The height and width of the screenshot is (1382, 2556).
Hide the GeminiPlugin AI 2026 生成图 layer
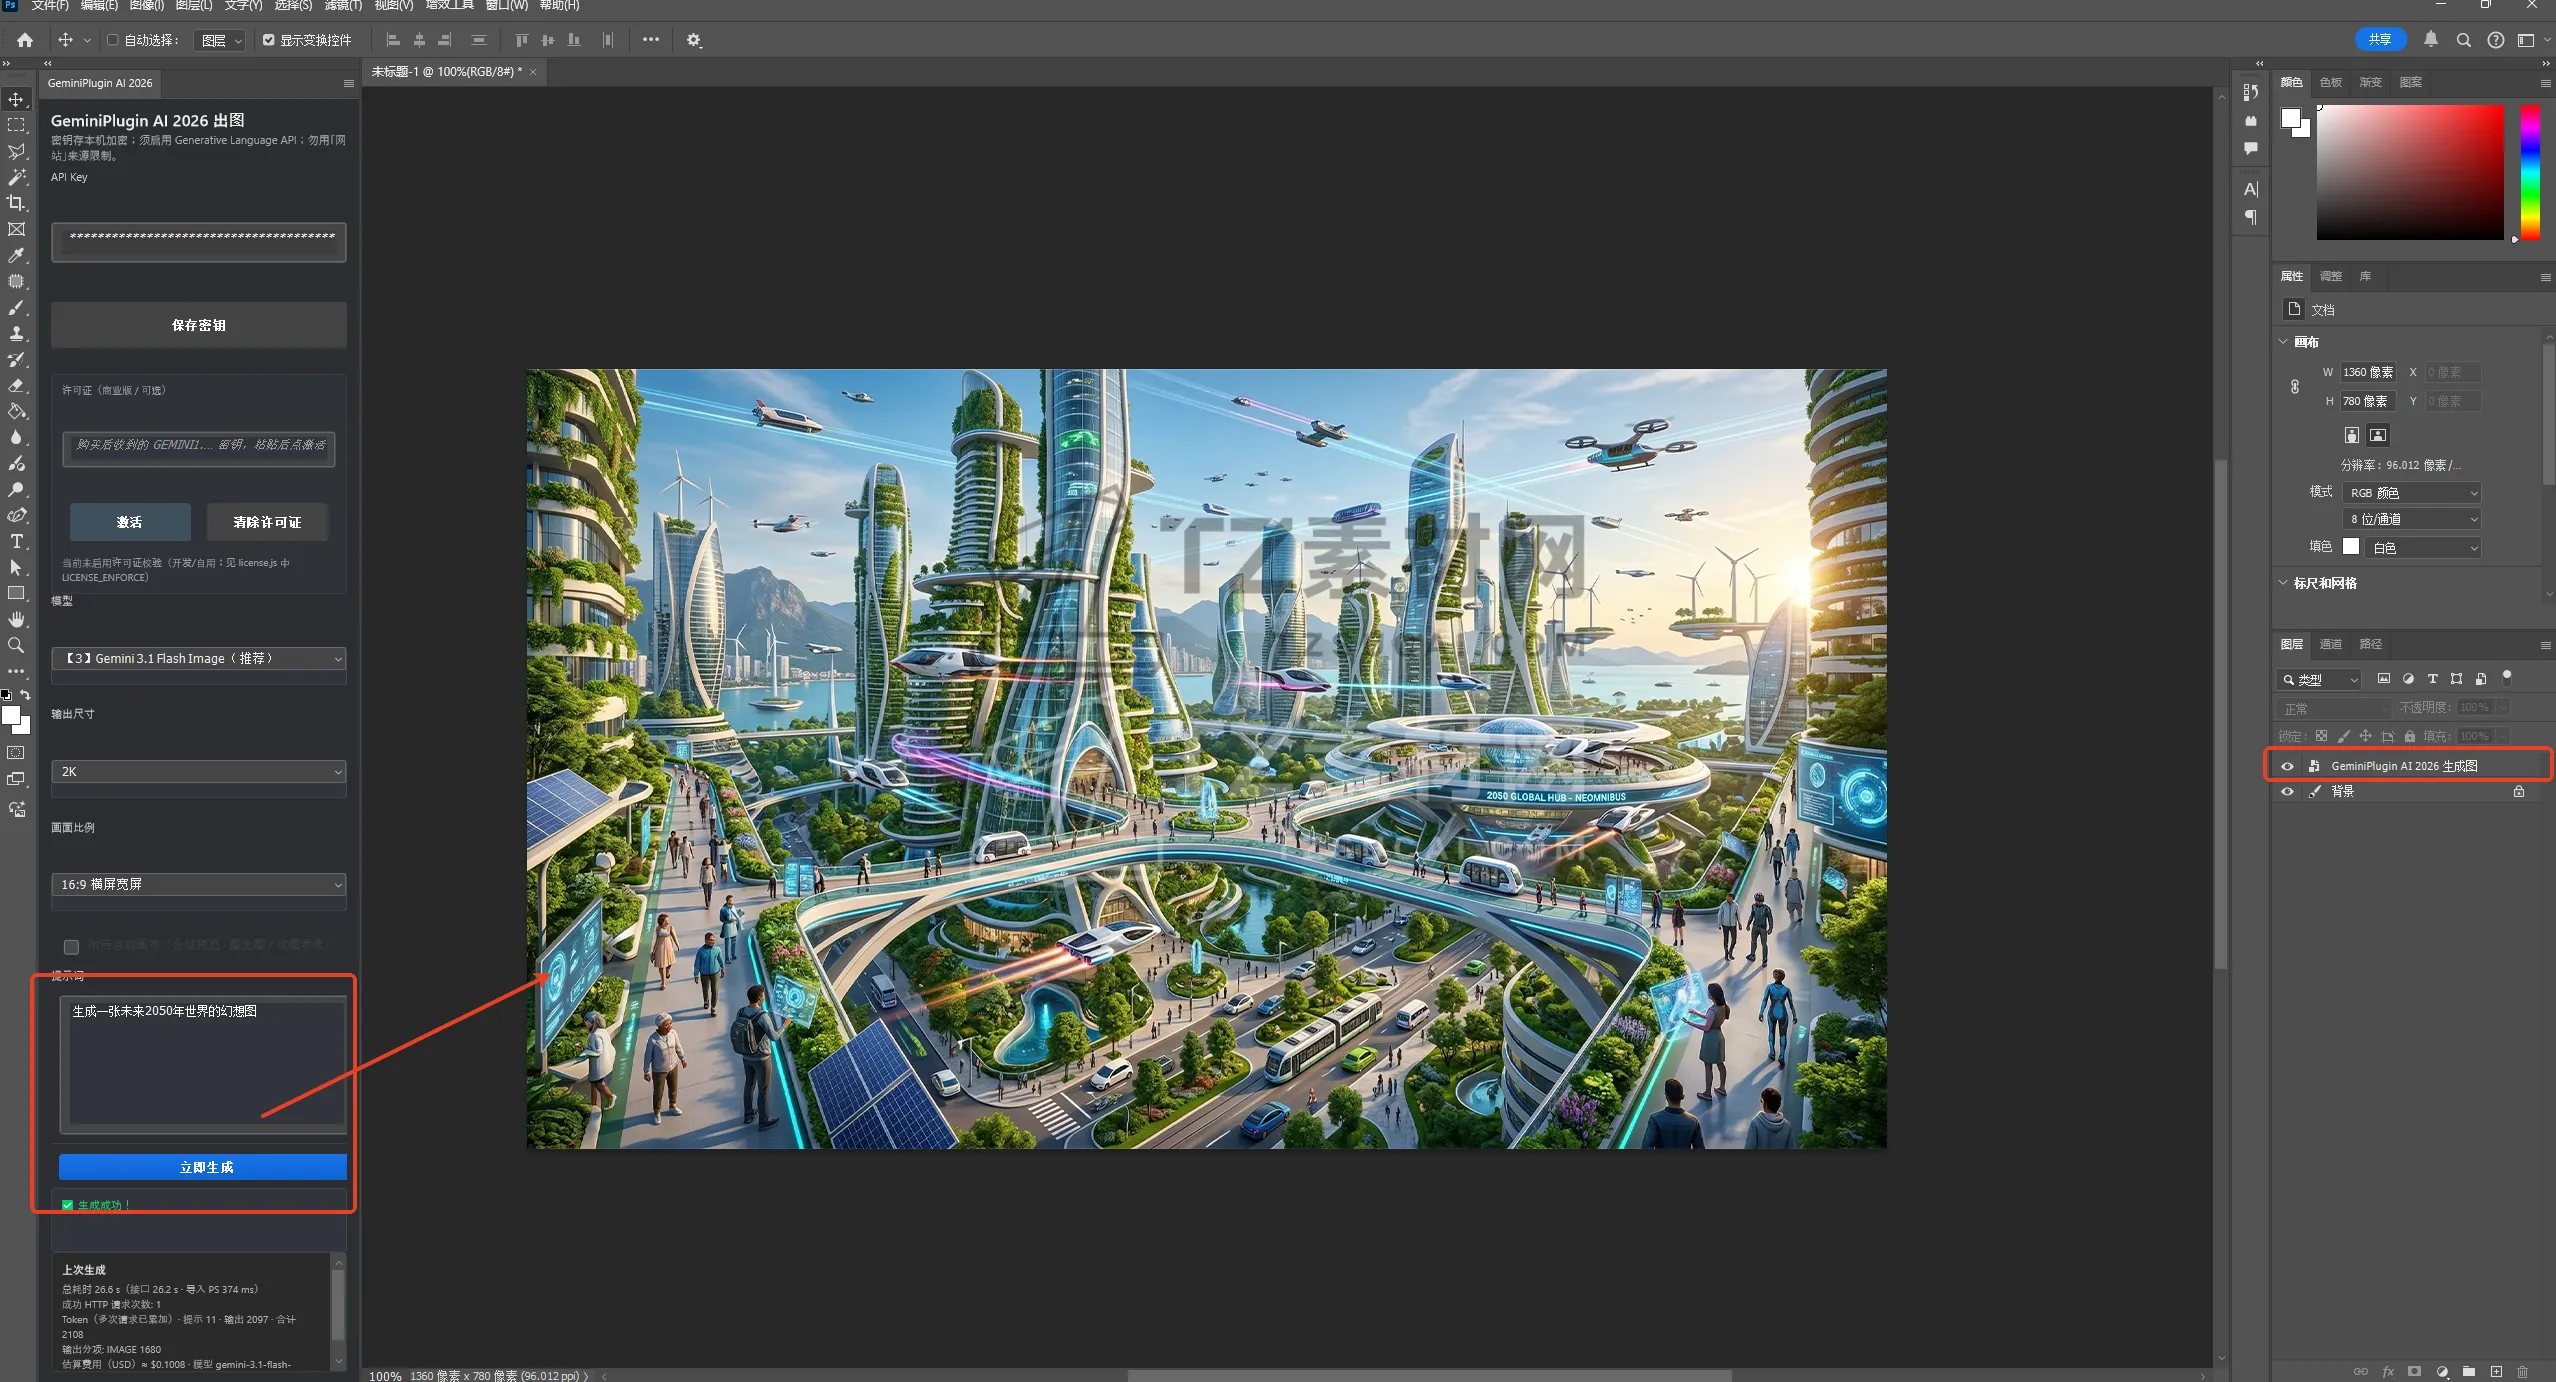click(2287, 766)
